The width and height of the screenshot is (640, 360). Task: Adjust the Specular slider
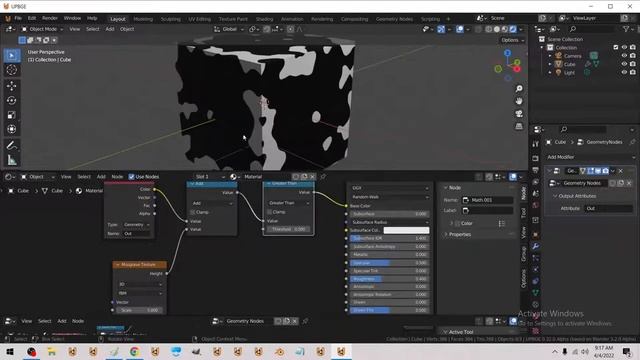(x=389, y=263)
